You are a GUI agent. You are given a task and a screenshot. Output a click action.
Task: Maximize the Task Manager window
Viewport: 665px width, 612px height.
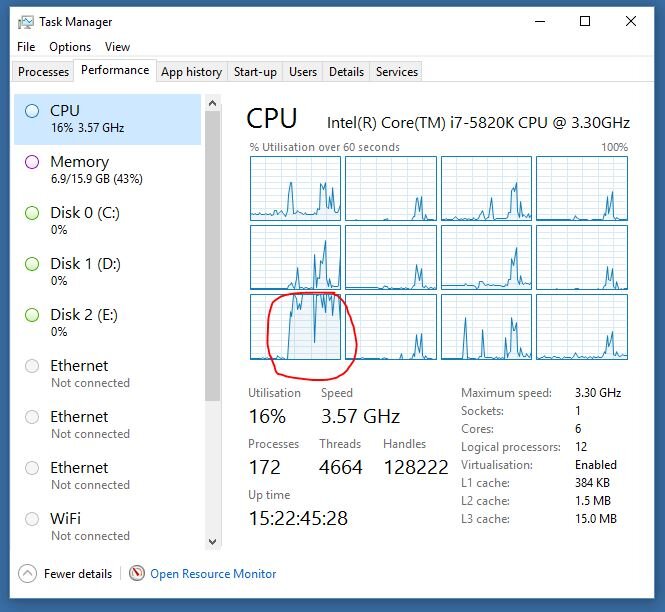point(585,21)
